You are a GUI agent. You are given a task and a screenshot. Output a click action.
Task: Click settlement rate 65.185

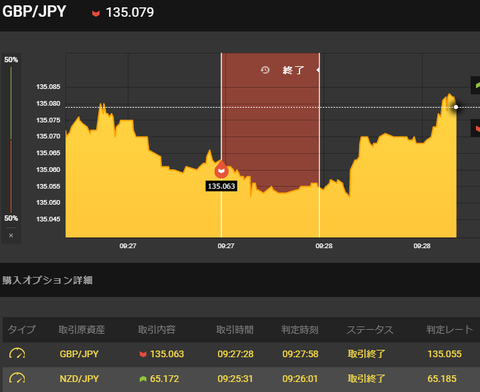click(442, 379)
